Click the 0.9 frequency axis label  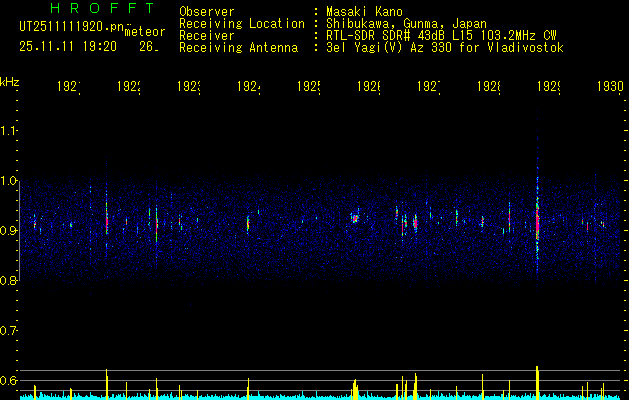(x=9, y=231)
